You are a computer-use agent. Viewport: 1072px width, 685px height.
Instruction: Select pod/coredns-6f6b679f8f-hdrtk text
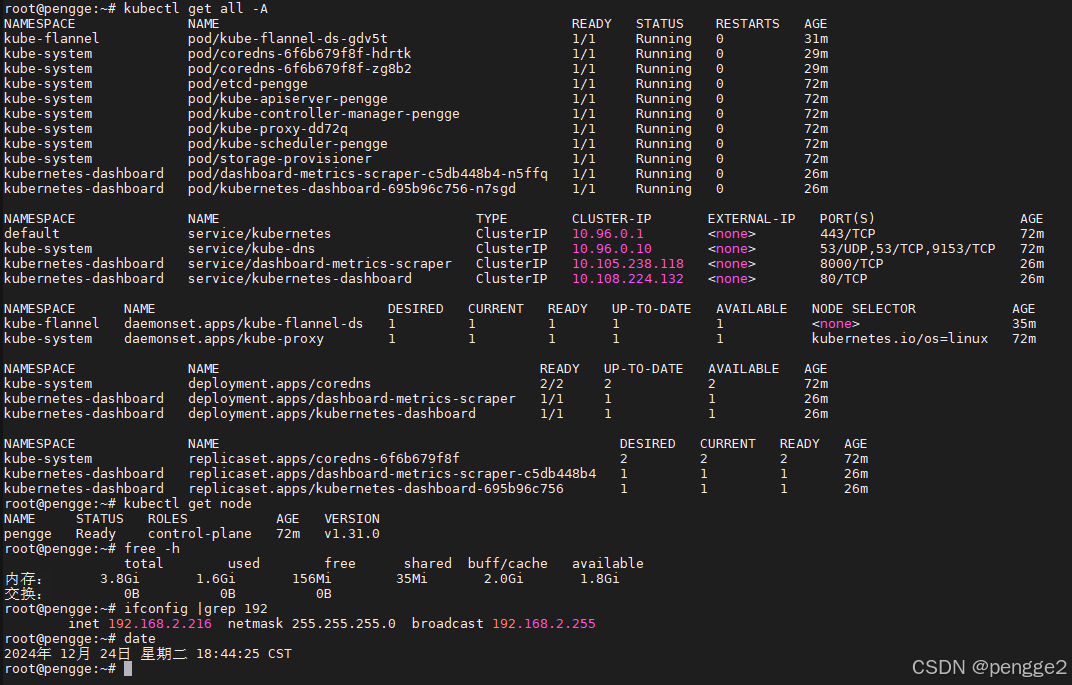[x=299, y=54]
